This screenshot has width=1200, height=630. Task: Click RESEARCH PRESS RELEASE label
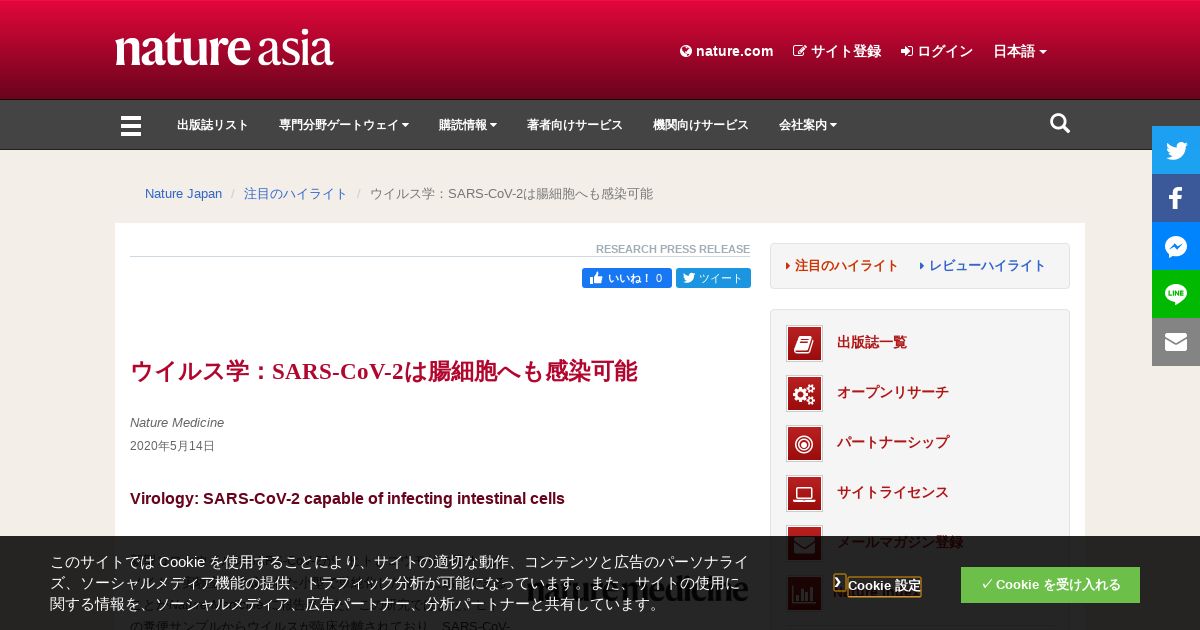(x=673, y=249)
